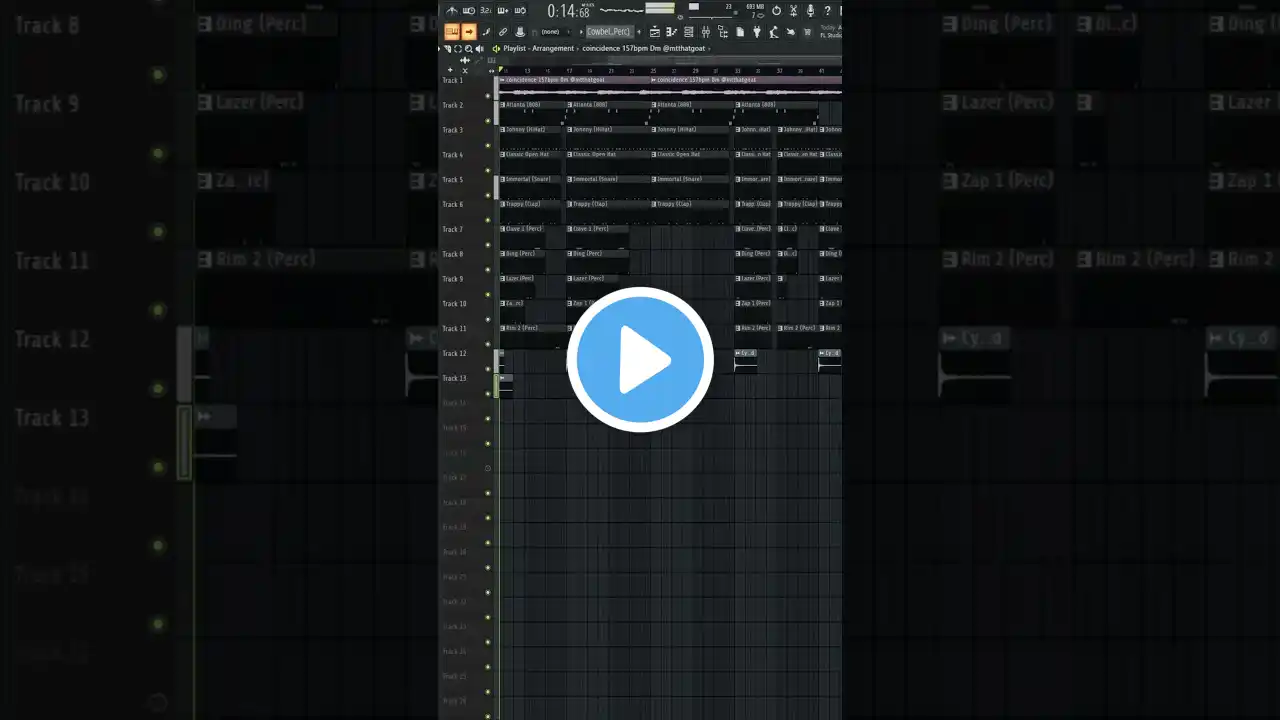Mute Track 1 using its green dot
Image resolution: width=1280 pixels, height=720 pixels.
point(488,96)
